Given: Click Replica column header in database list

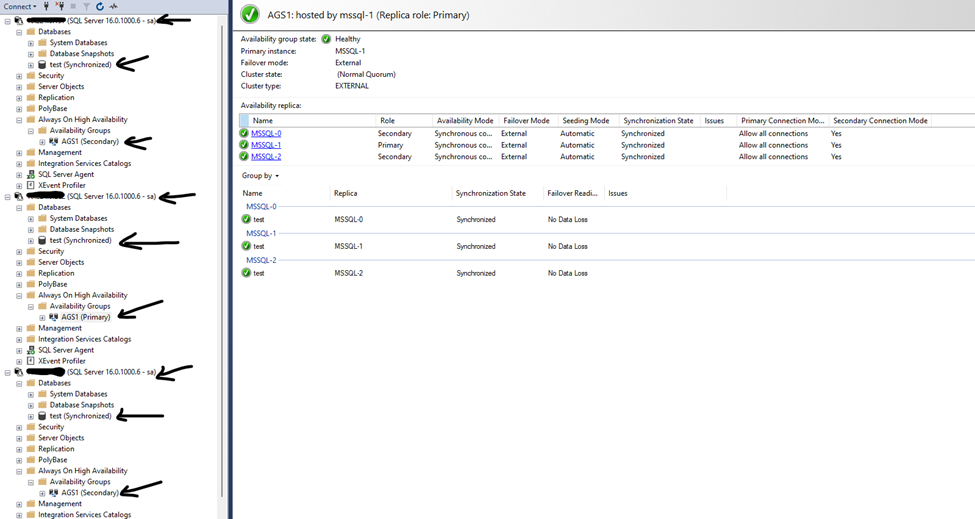Looking at the screenshot, I should [x=392, y=193].
